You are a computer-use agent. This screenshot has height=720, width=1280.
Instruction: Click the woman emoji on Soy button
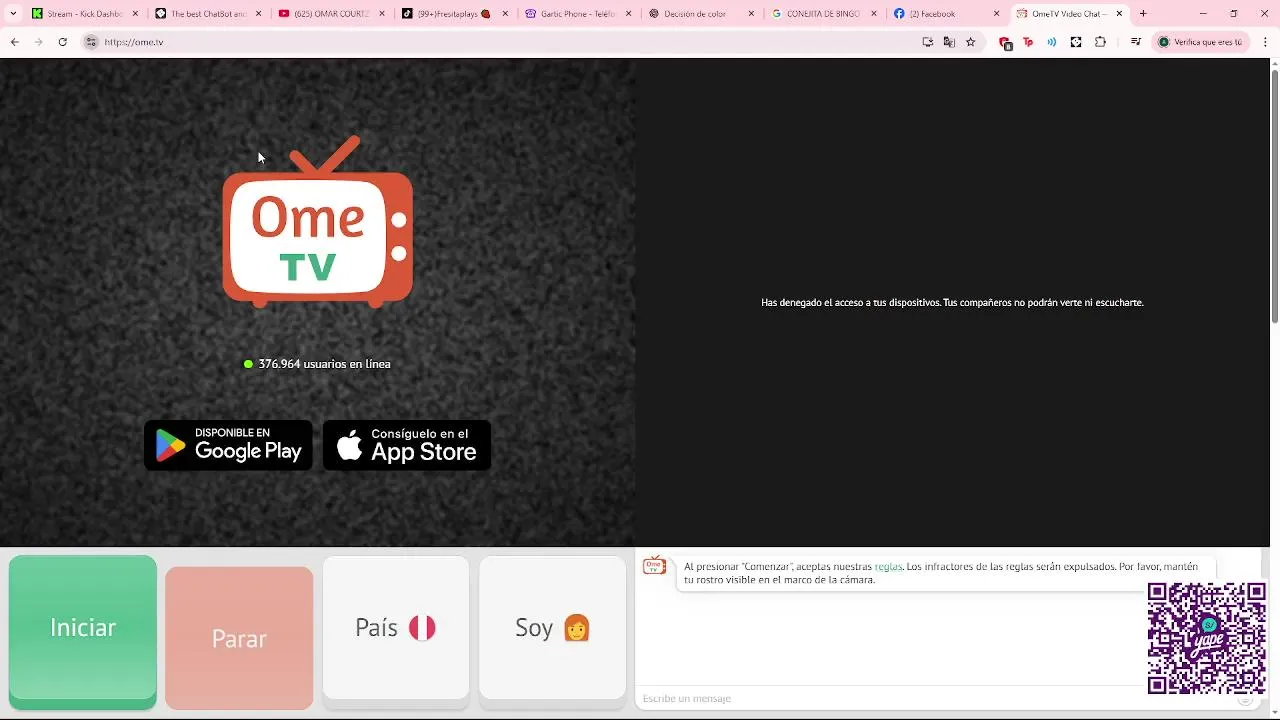click(577, 627)
